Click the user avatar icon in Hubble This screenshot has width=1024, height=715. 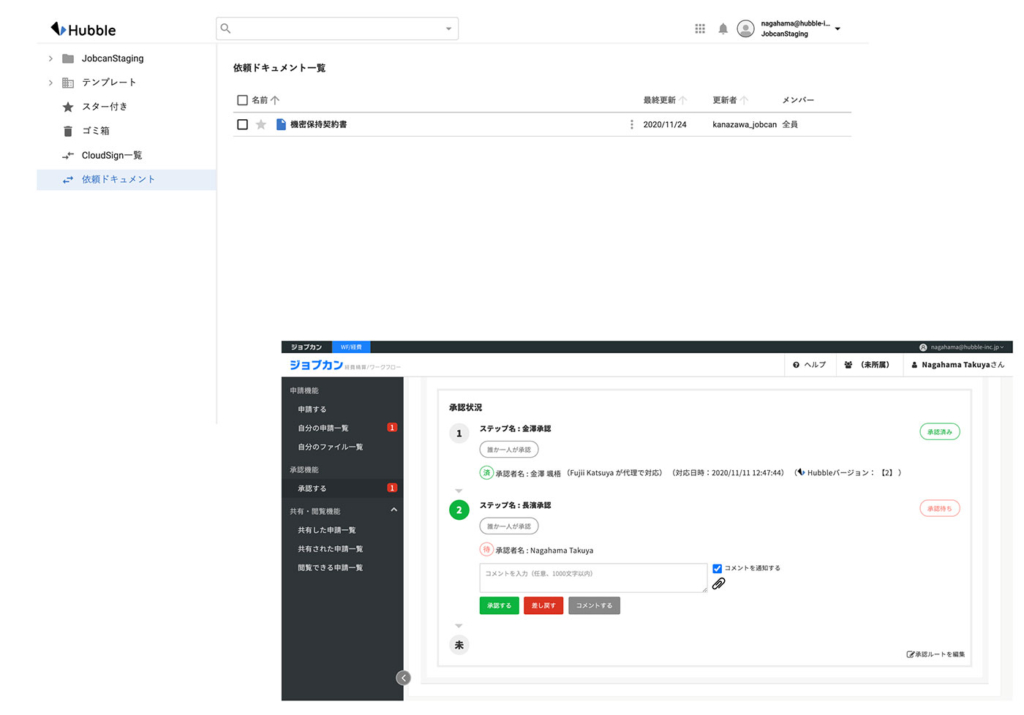(746, 29)
